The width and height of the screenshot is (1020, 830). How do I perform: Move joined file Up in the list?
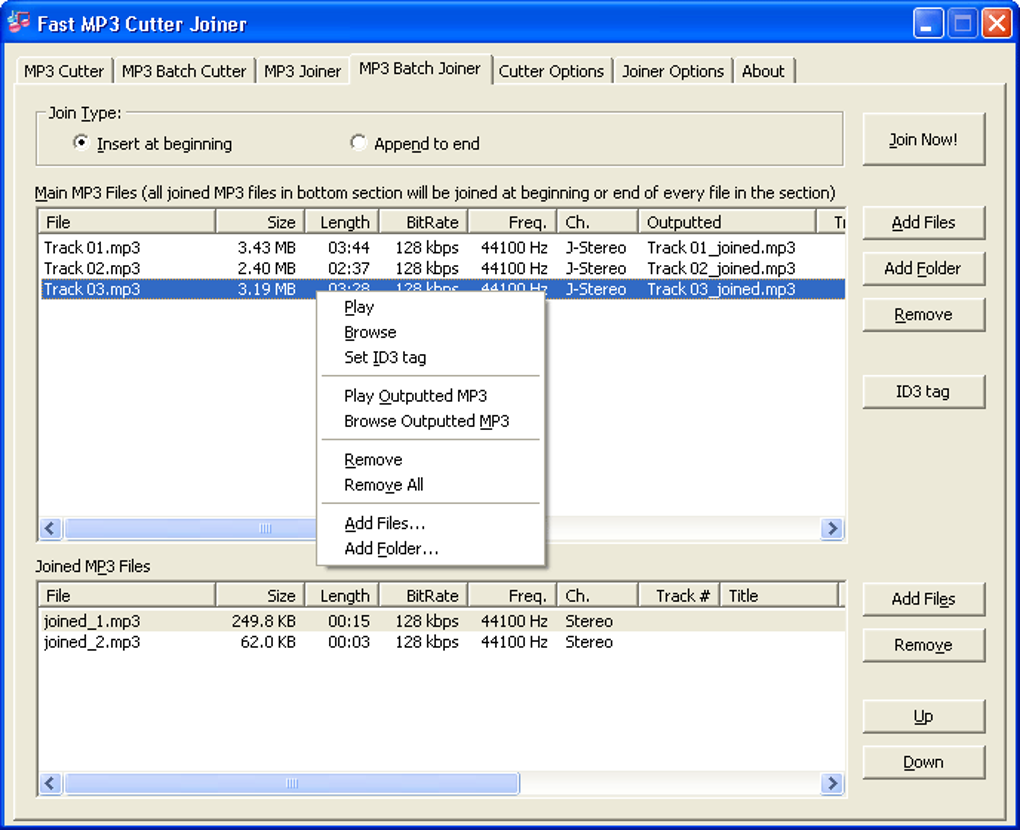tap(923, 717)
